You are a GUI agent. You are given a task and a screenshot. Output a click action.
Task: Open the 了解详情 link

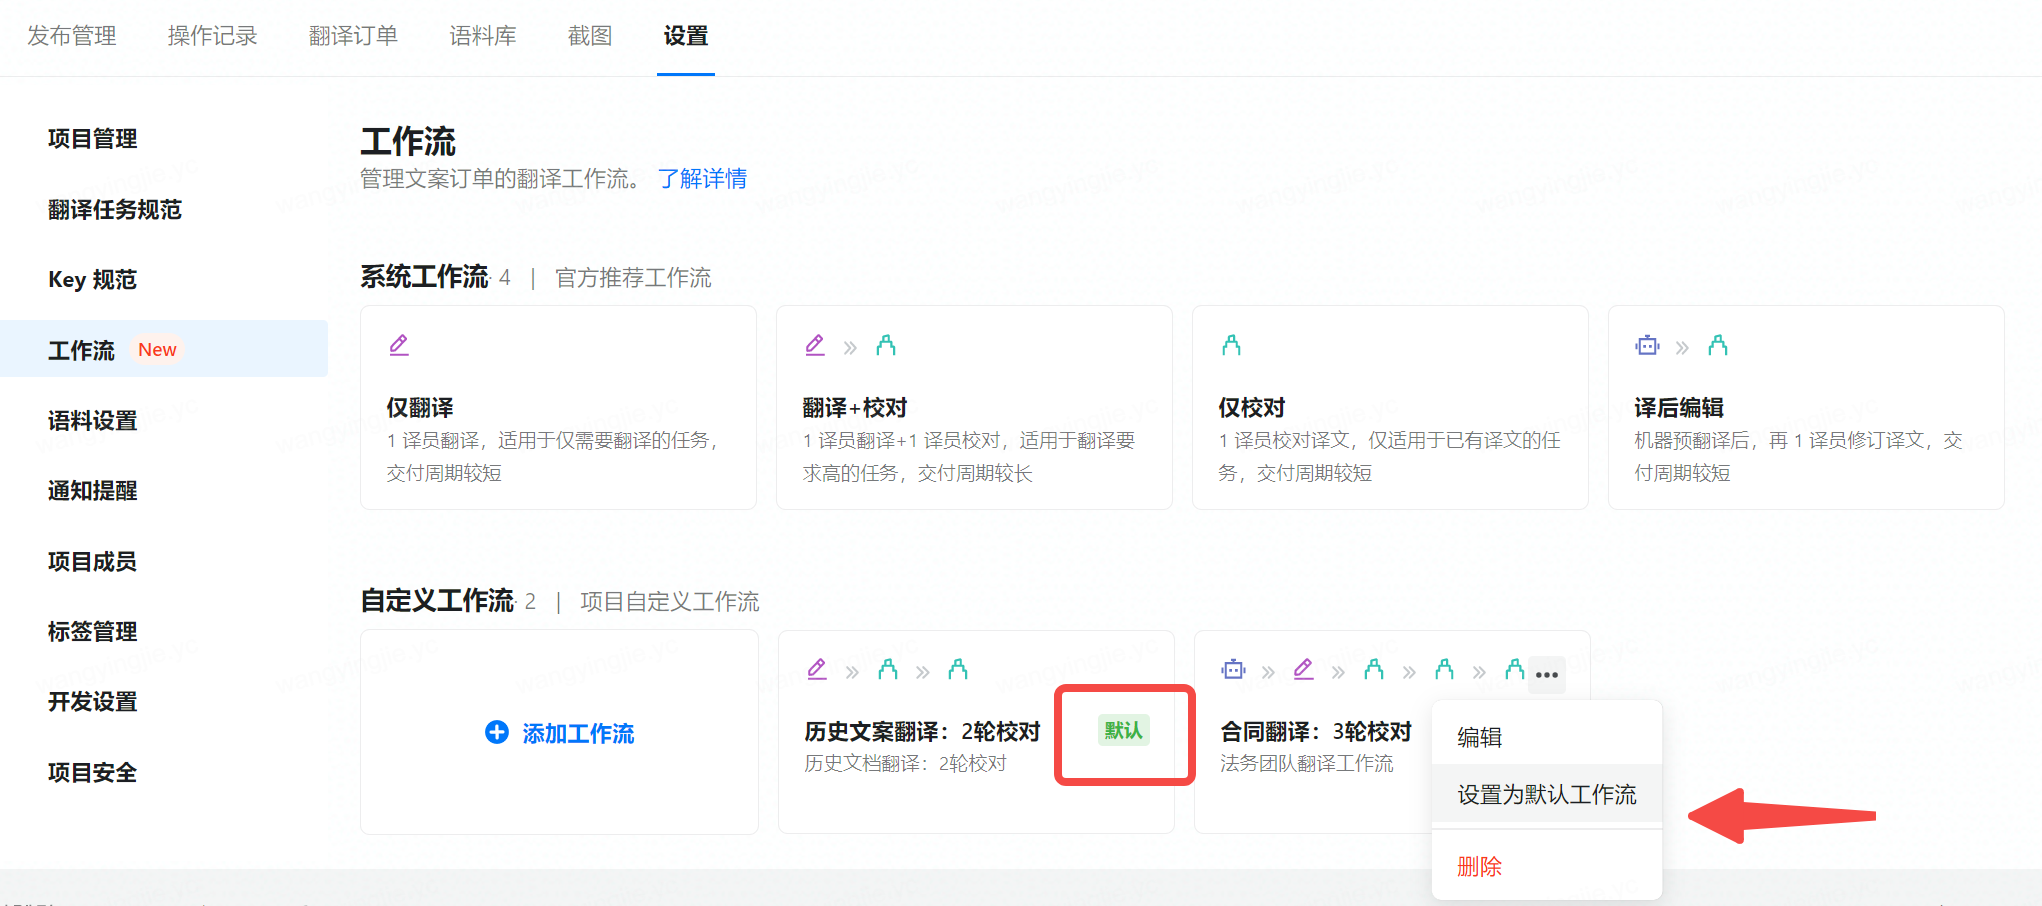pyautogui.click(x=702, y=179)
